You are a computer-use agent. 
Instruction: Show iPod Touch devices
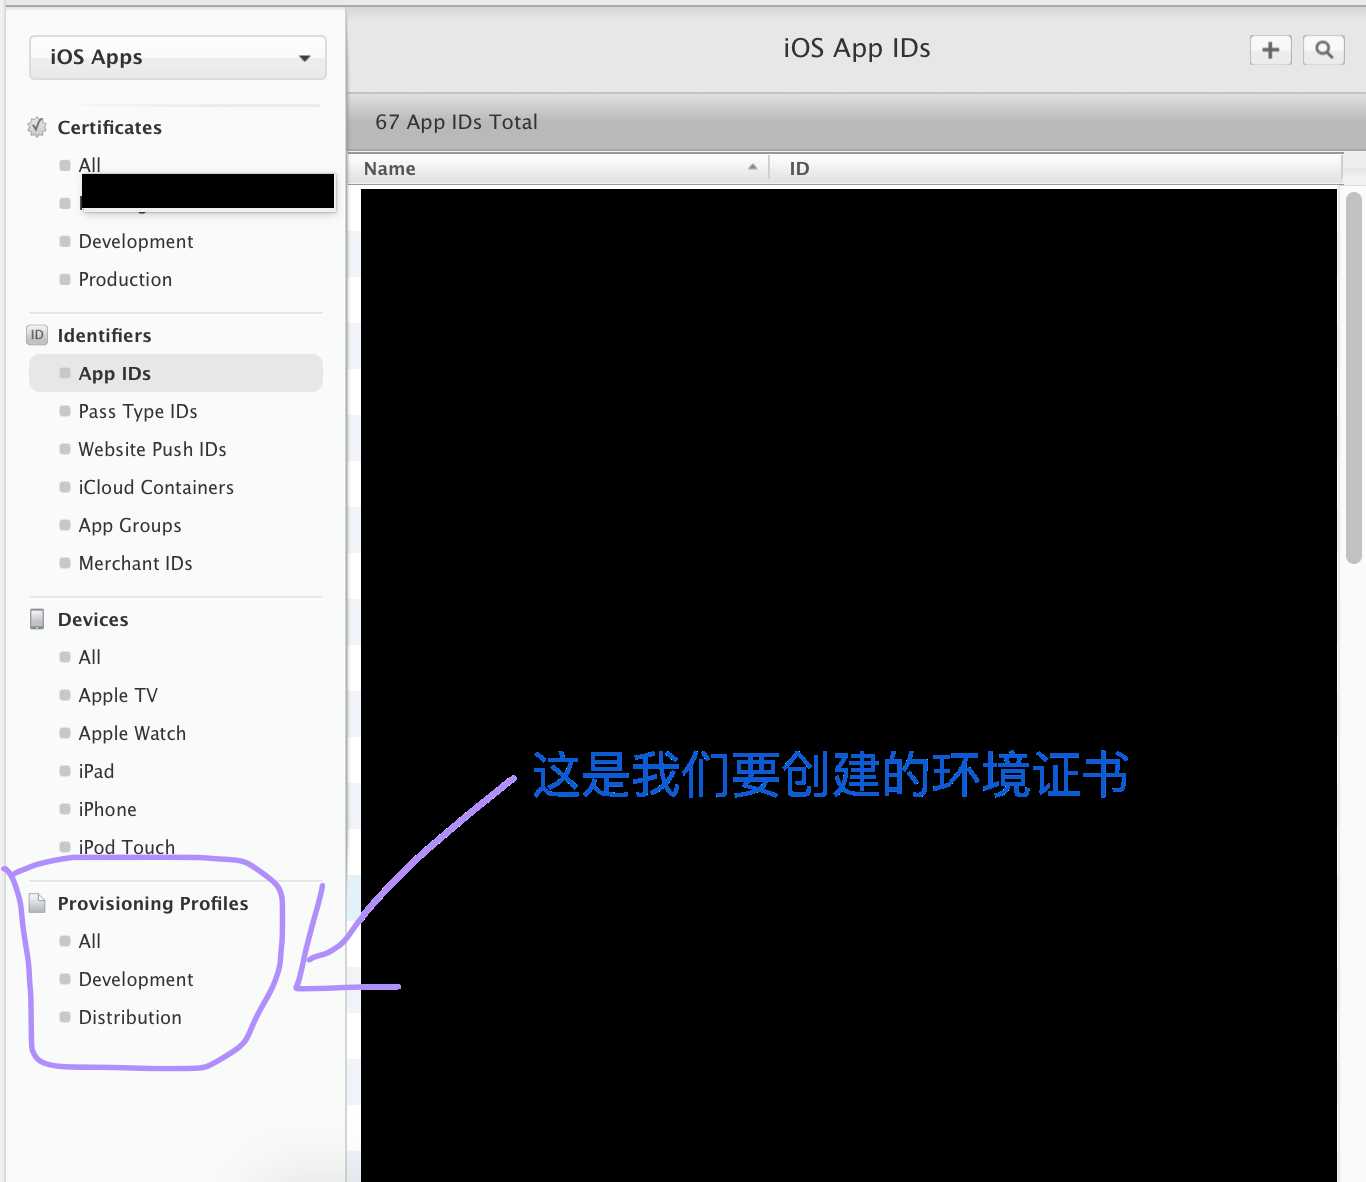click(x=126, y=847)
